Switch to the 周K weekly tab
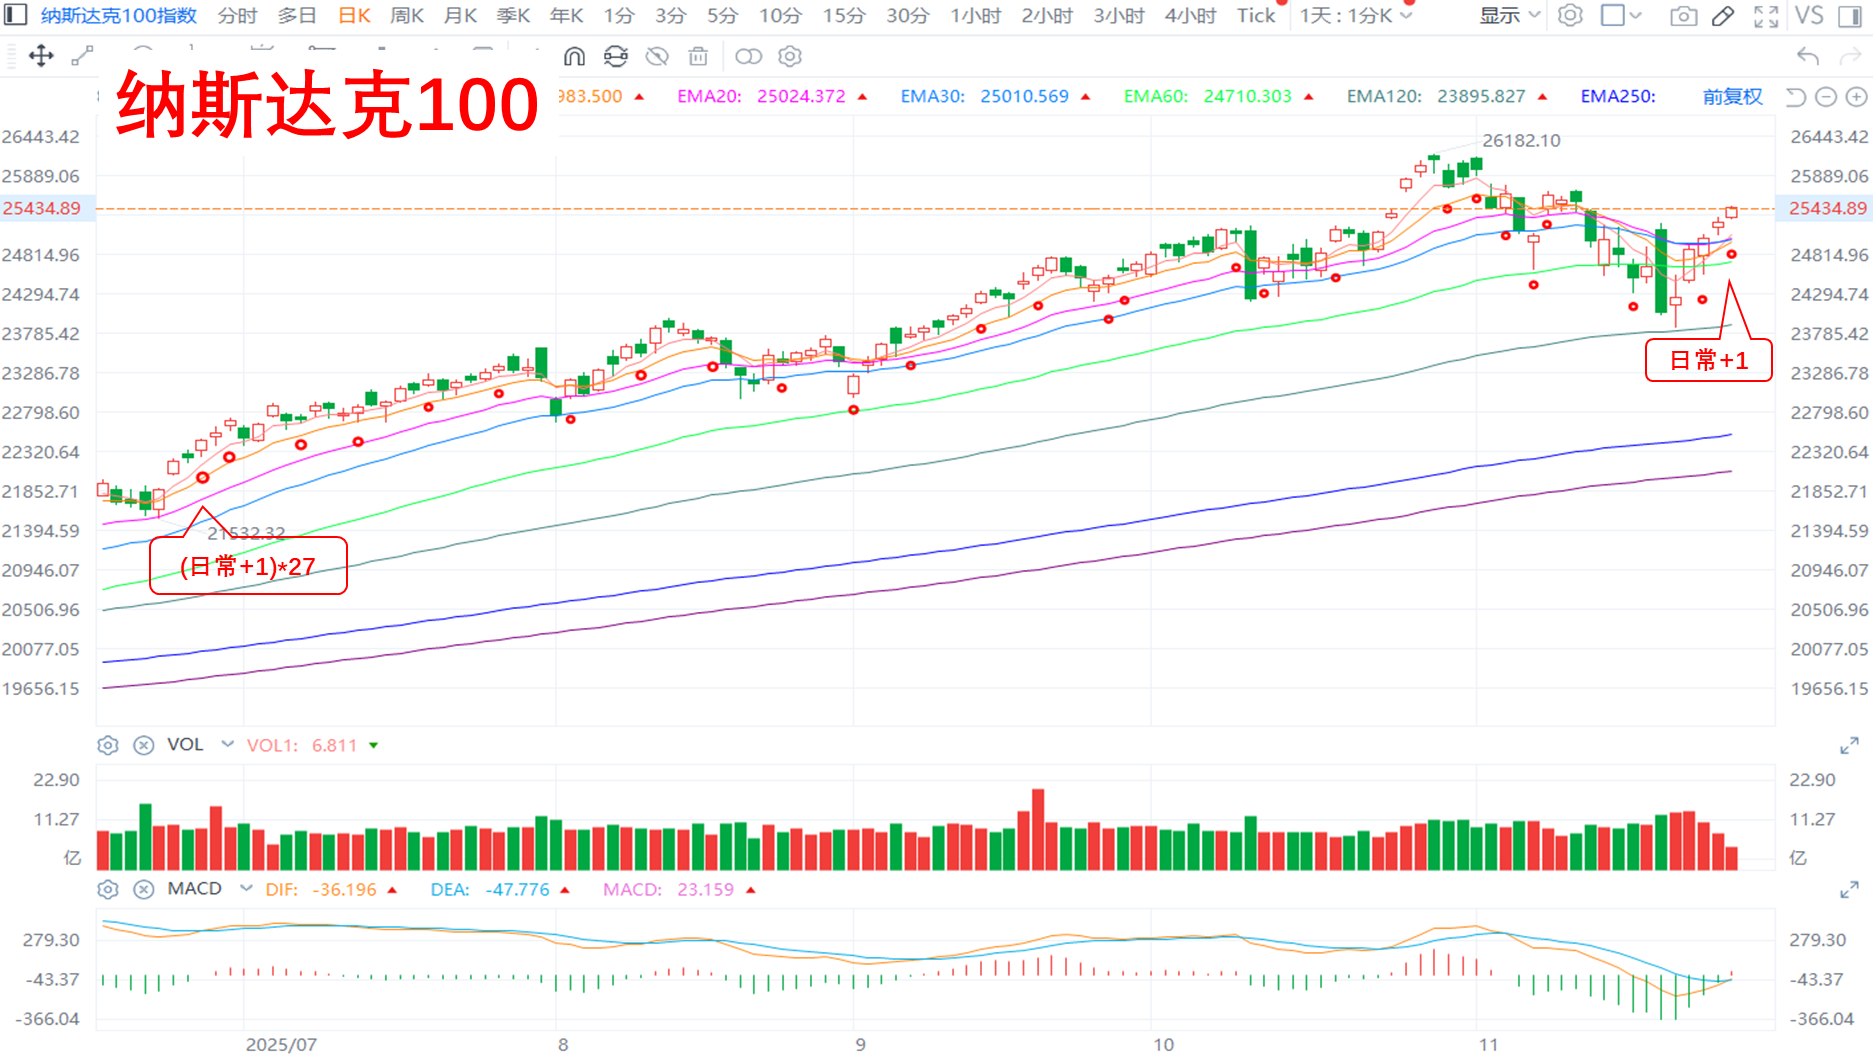The width and height of the screenshot is (1873, 1057). (407, 16)
